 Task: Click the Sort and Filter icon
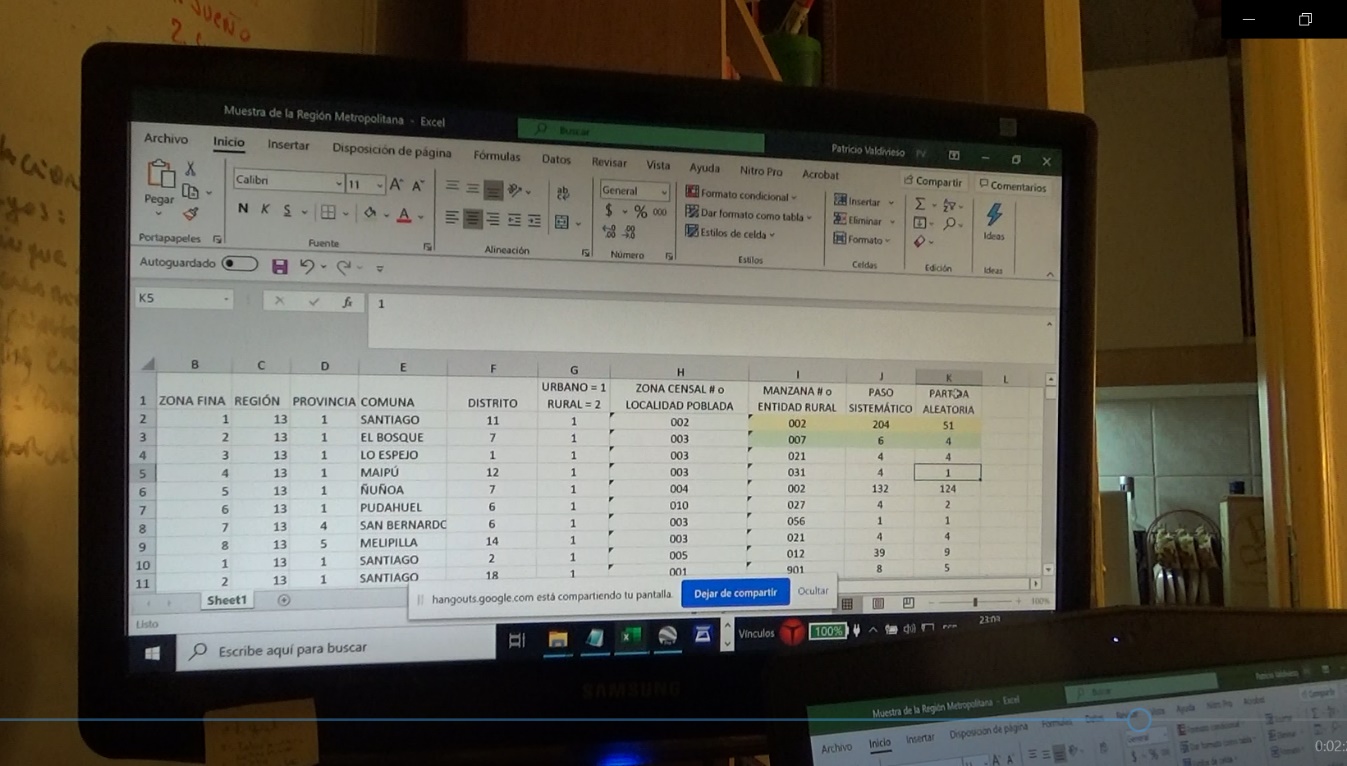949,205
